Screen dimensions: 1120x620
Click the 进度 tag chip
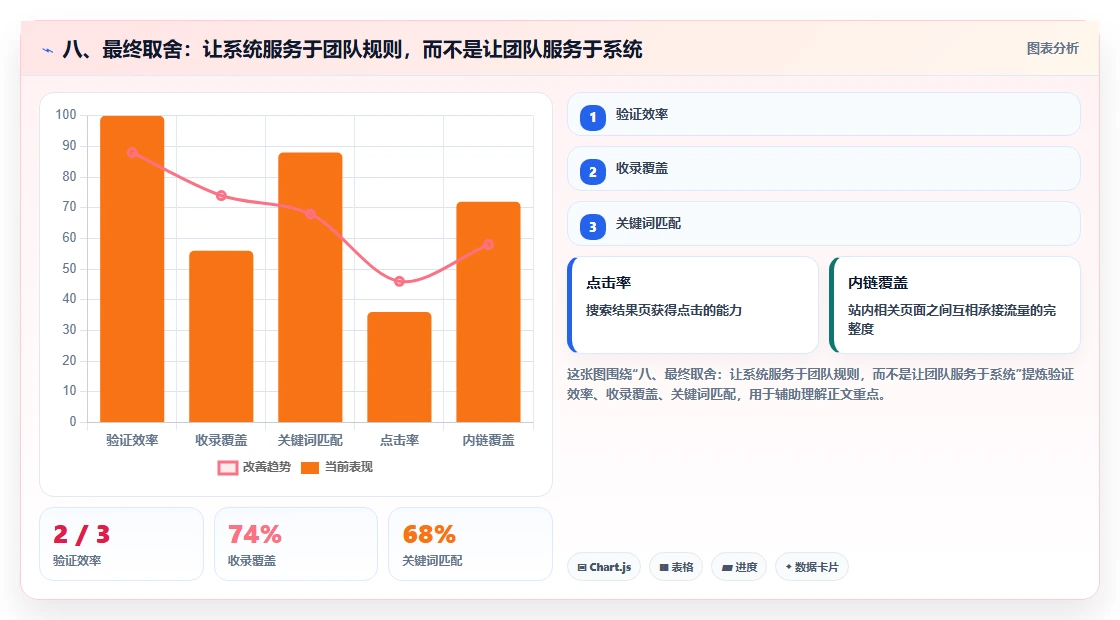coord(739,567)
